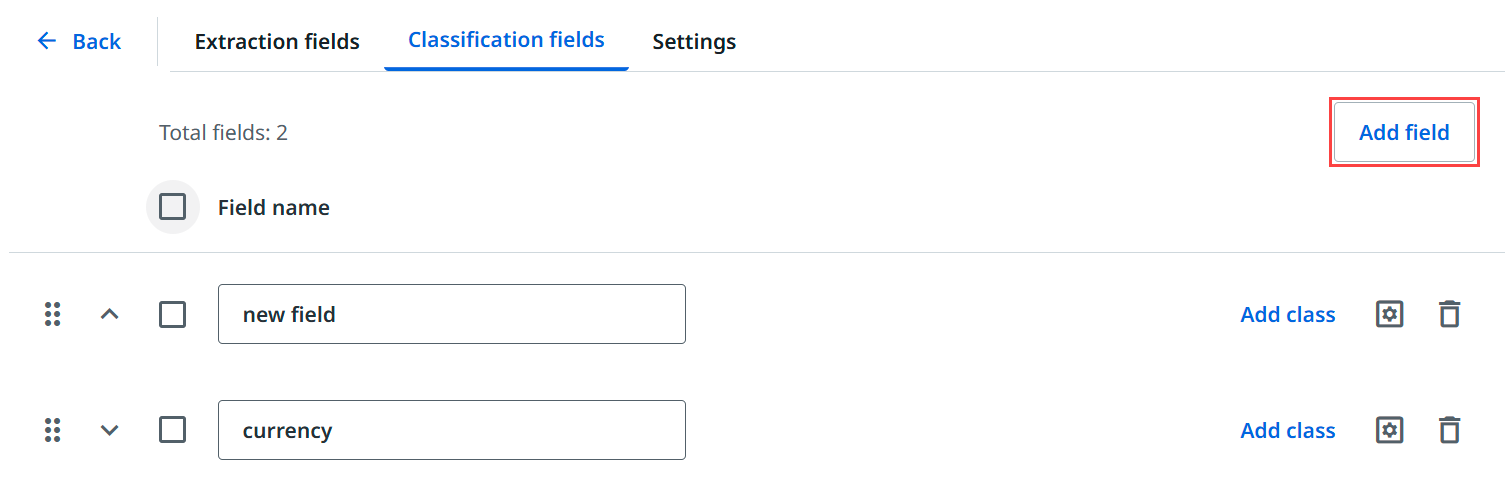Add class to new field
The width and height of the screenshot is (1511, 500).
click(x=1287, y=314)
